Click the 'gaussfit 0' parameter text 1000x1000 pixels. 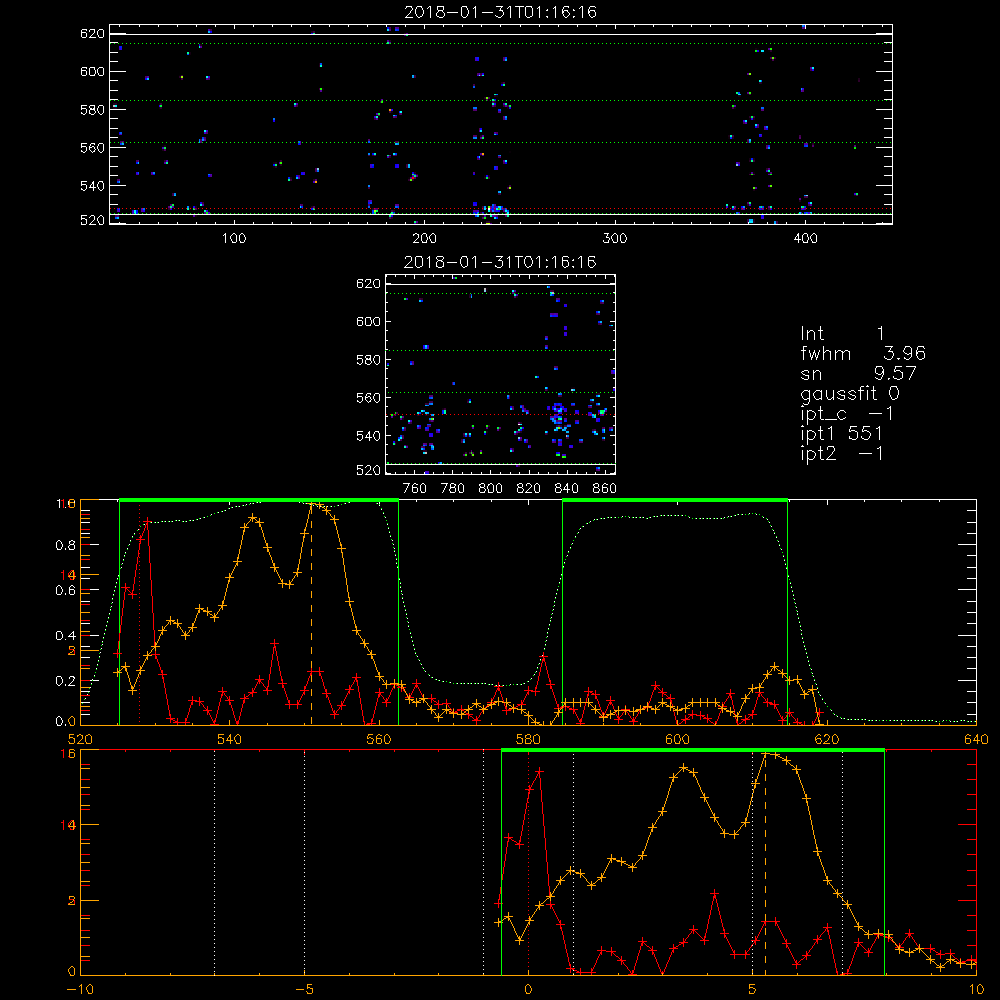[x=850, y=393]
